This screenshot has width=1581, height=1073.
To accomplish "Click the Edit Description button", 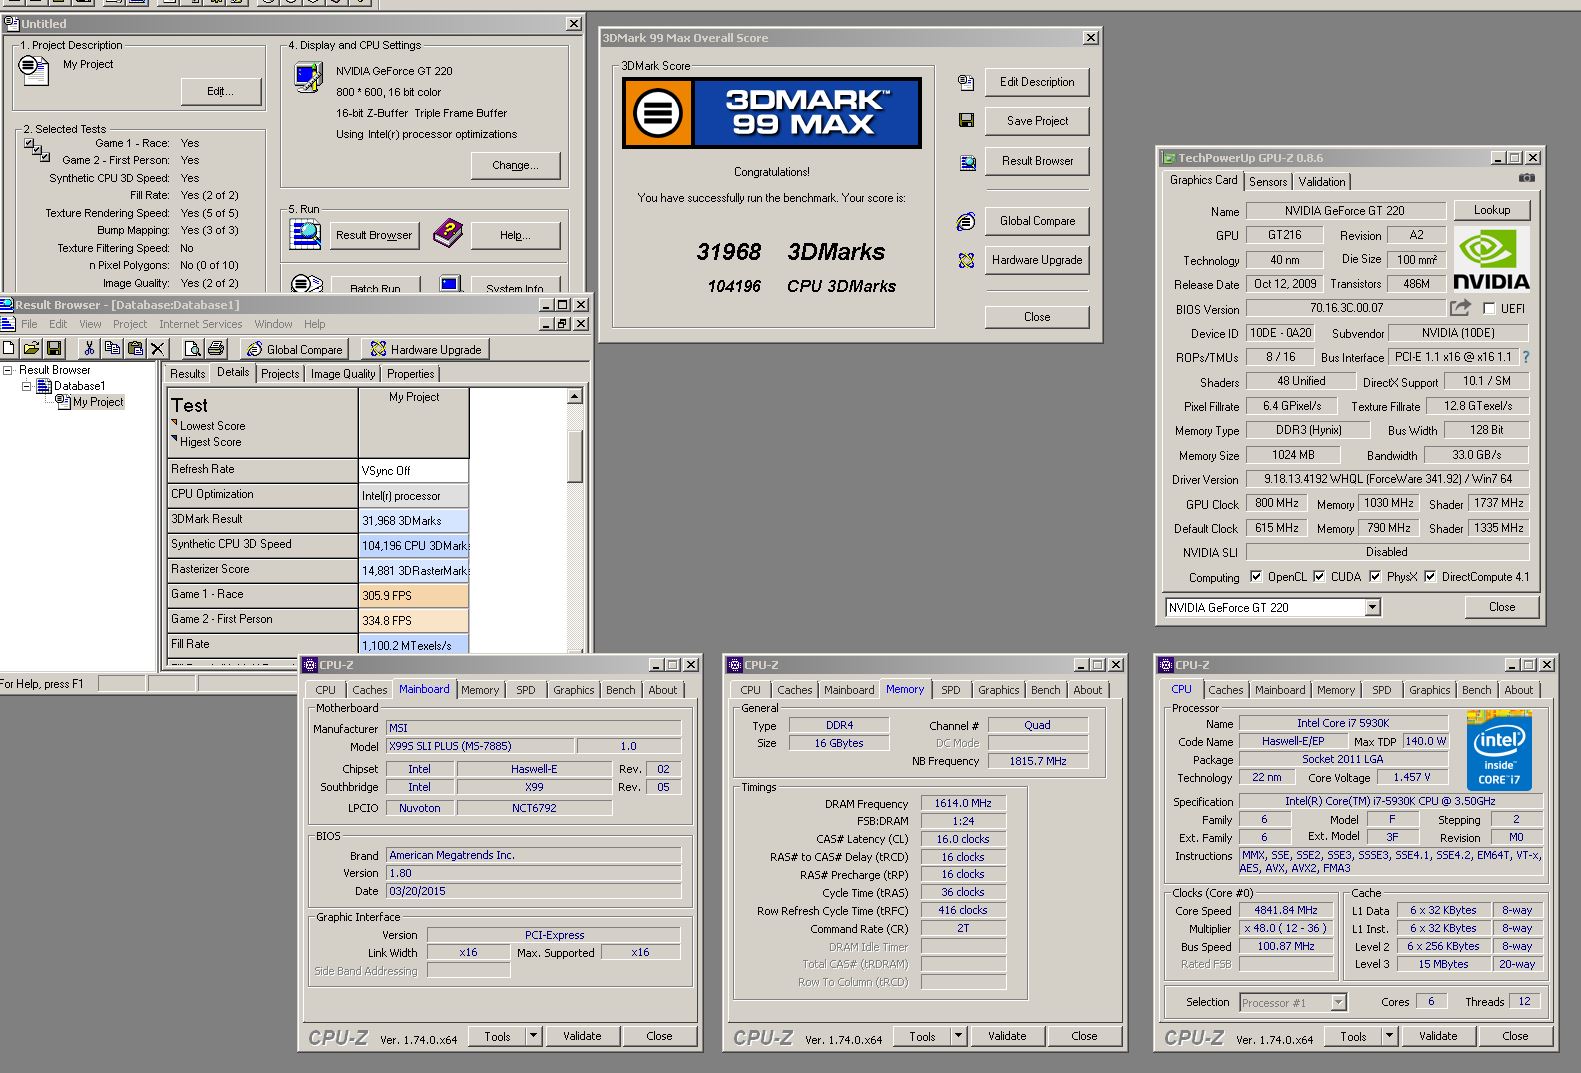I will pos(1037,82).
